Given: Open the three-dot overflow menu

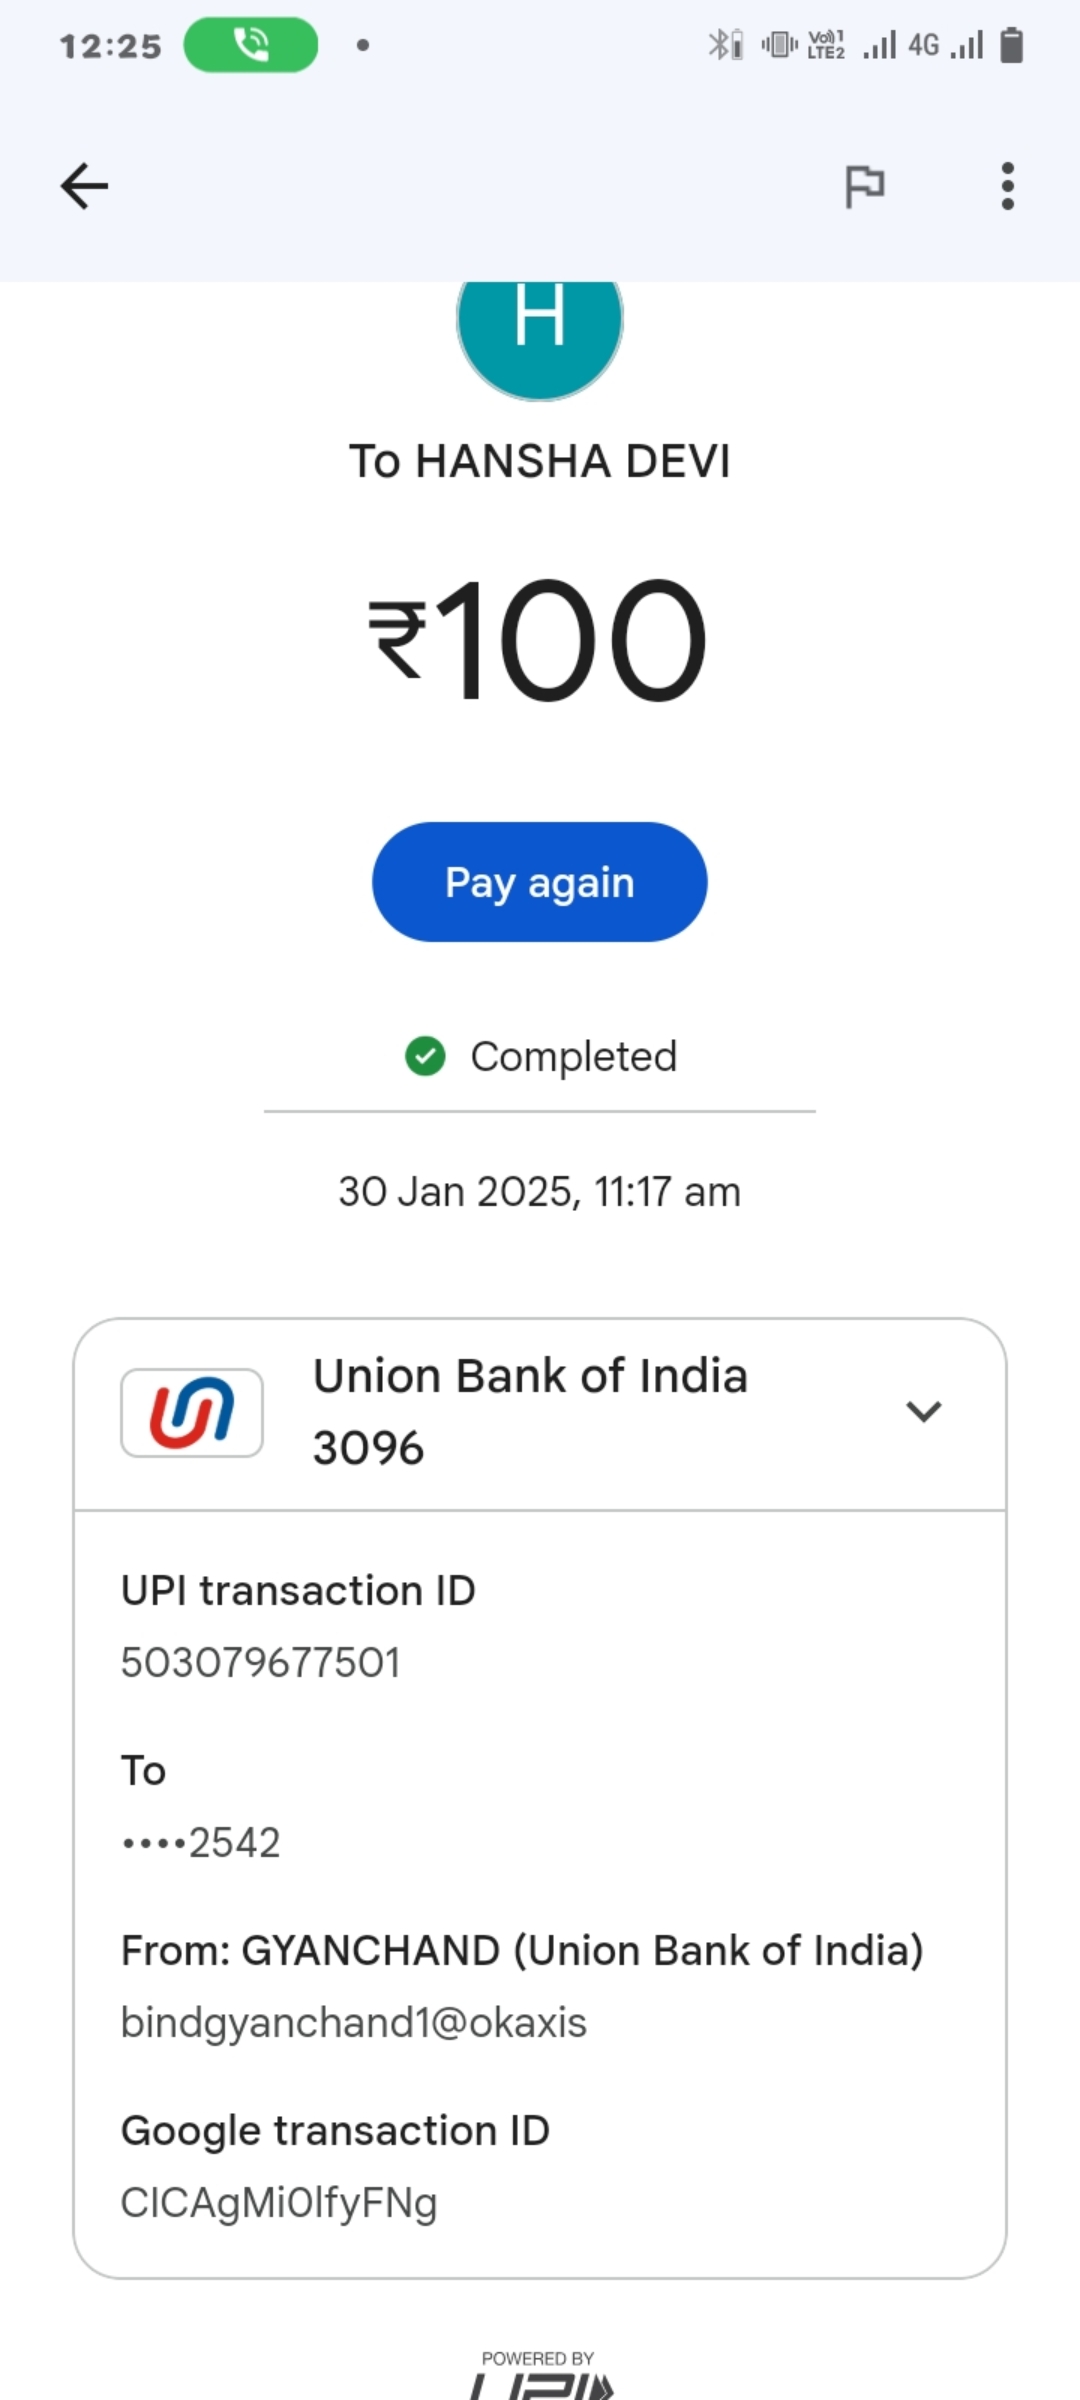Looking at the screenshot, I should (1007, 186).
